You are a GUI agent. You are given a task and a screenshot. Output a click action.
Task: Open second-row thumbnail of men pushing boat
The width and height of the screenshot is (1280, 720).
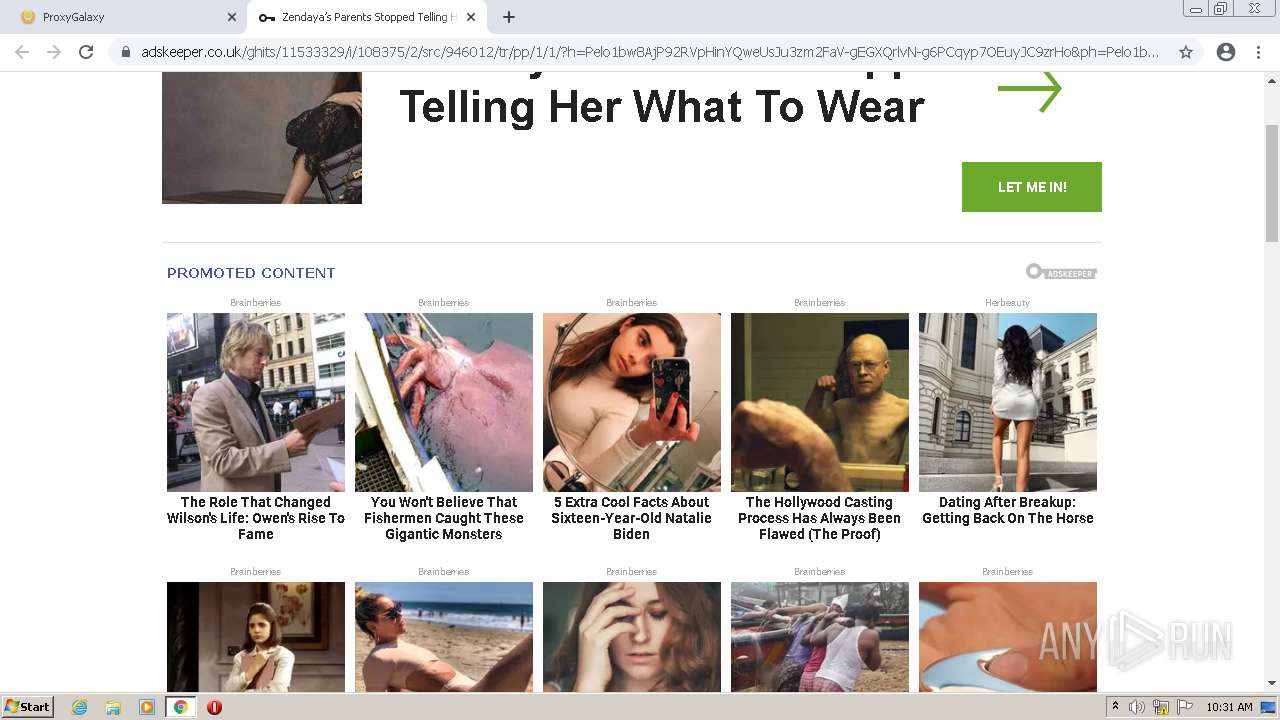click(x=820, y=637)
